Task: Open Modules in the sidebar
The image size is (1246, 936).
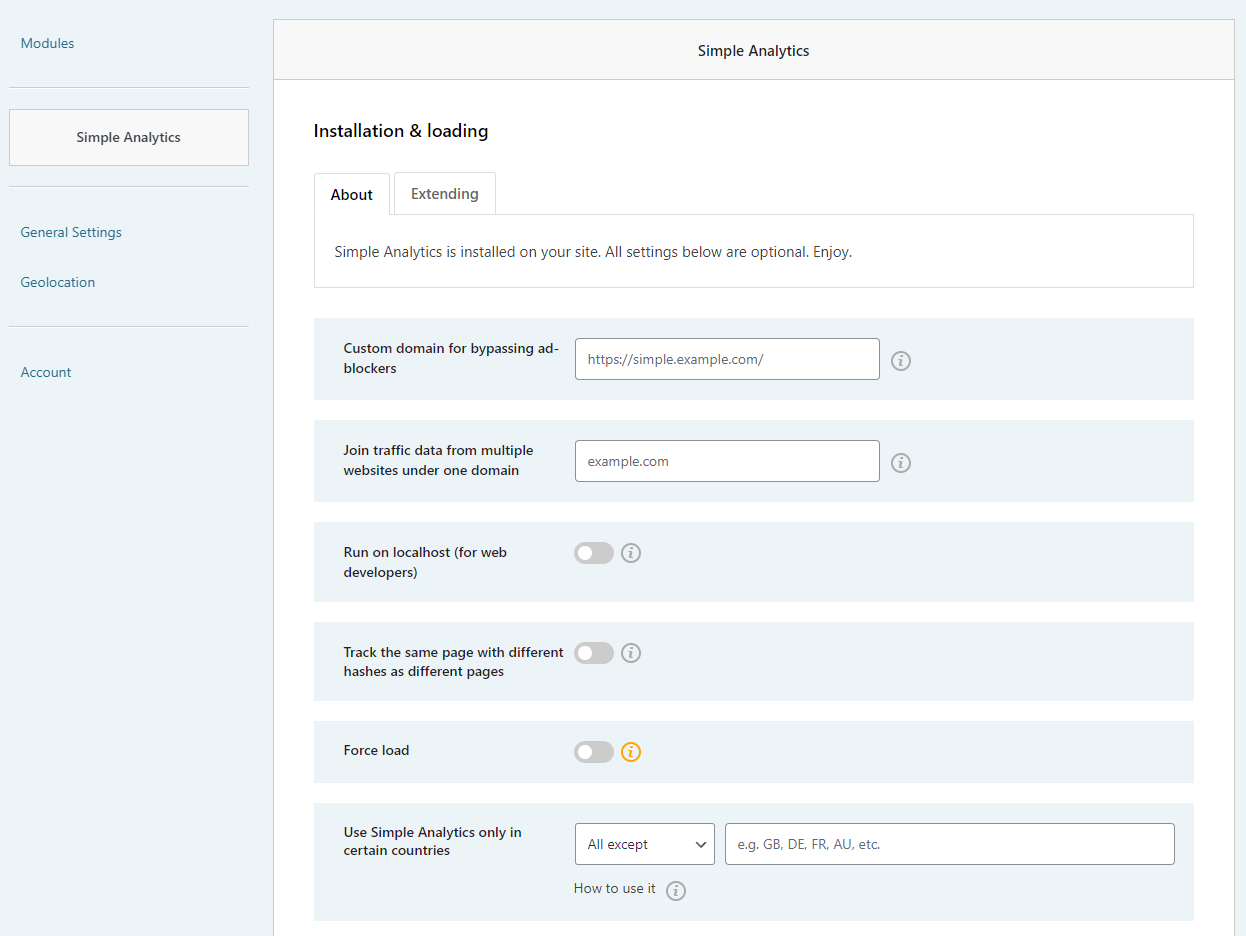Action: click(48, 43)
